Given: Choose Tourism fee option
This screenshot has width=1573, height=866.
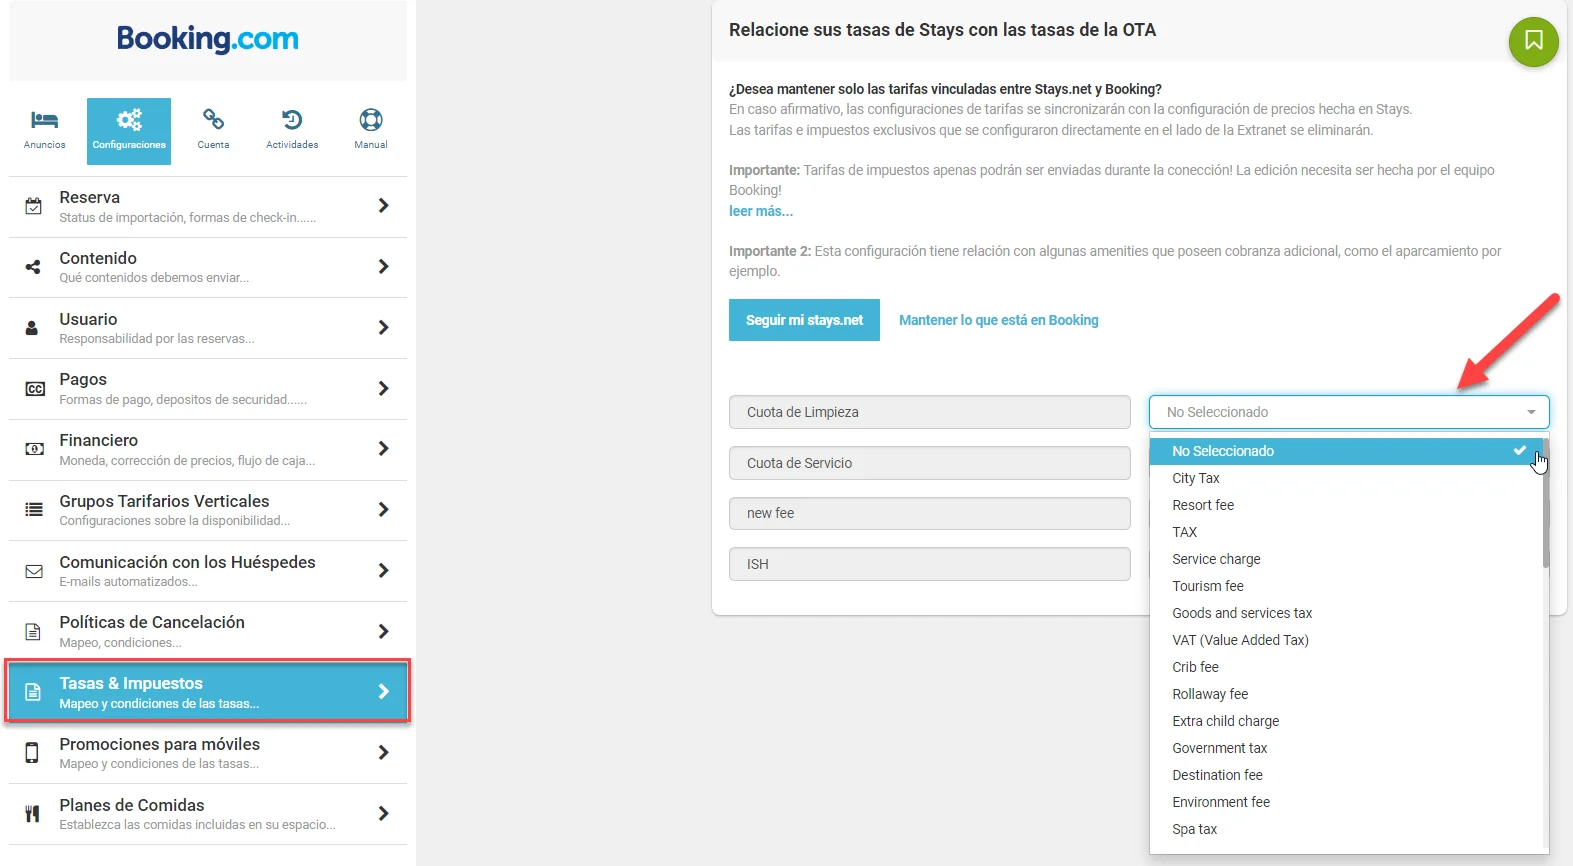Looking at the screenshot, I should point(1346,586).
